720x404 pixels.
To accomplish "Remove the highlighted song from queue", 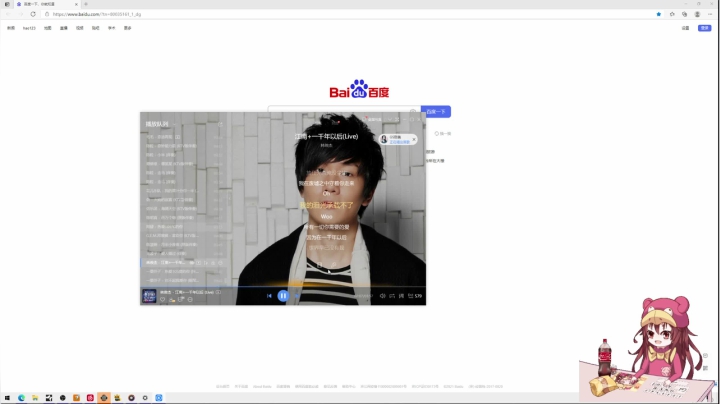I will click(x=213, y=263).
